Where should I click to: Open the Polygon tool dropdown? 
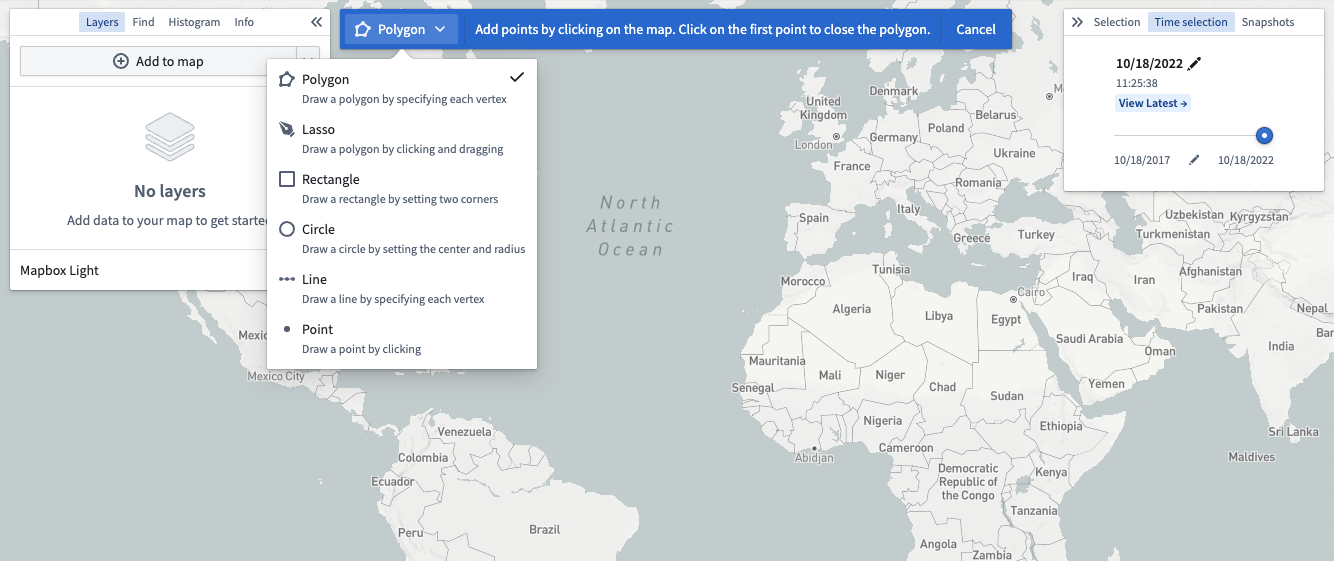[401, 30]
